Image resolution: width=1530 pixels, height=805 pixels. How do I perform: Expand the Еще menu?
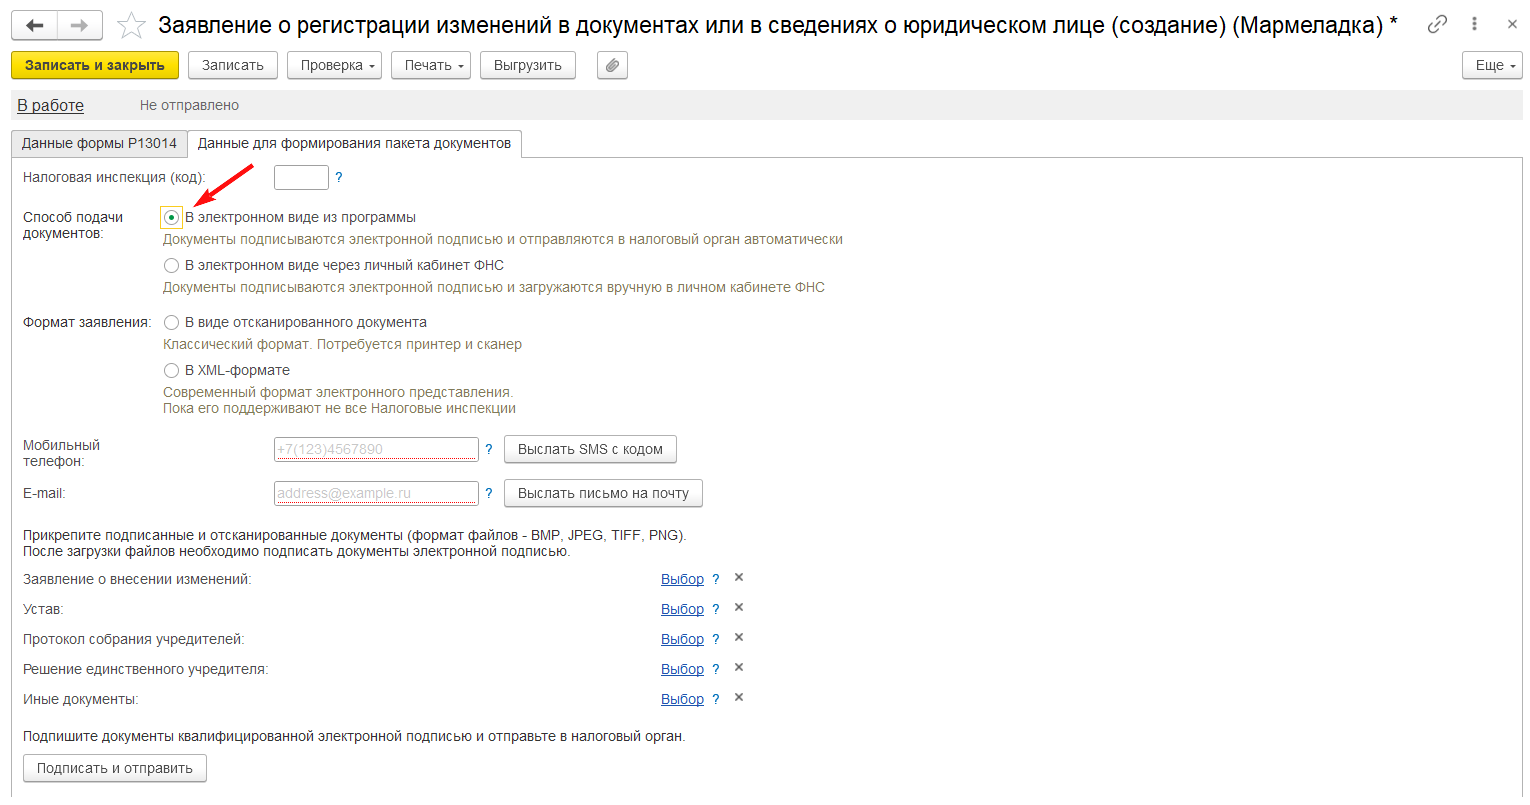[1491, 66]
